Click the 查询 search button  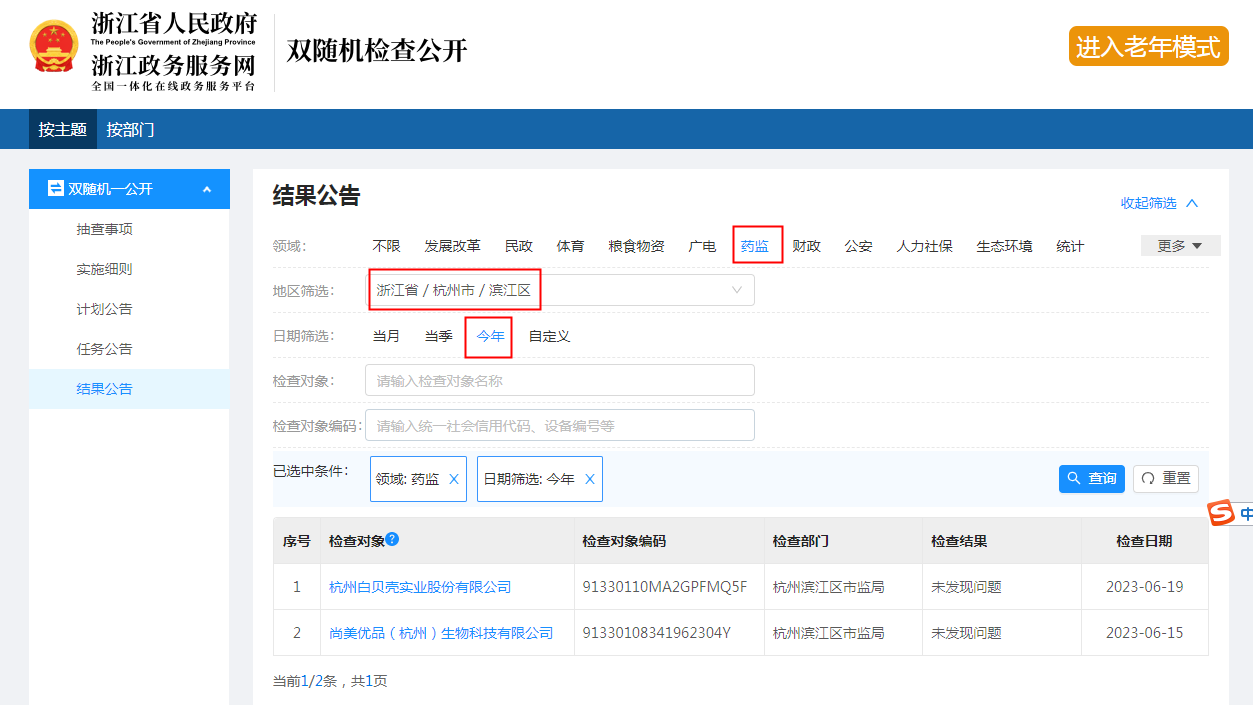(x=1091, y=479)
